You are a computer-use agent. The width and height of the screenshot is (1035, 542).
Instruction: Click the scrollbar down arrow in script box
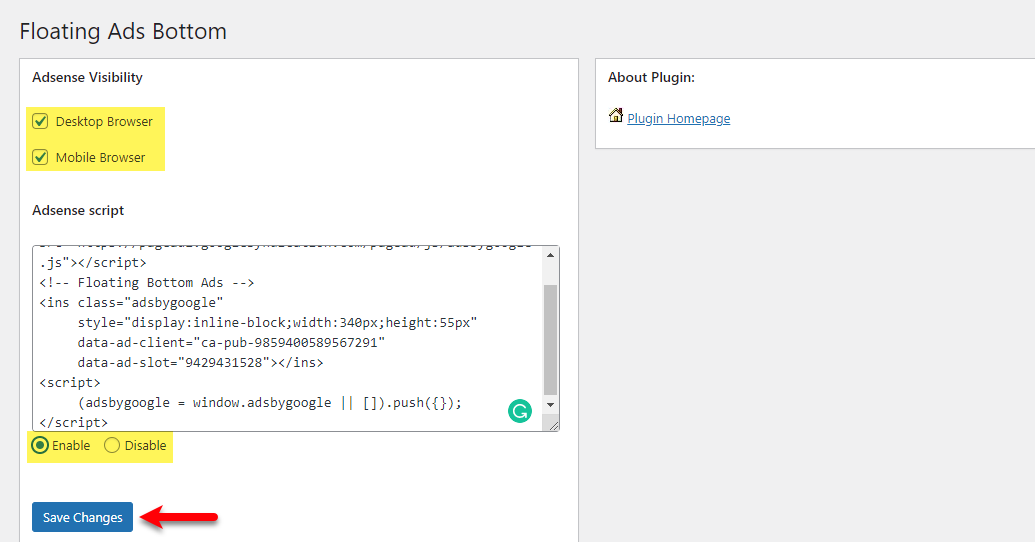551,405
